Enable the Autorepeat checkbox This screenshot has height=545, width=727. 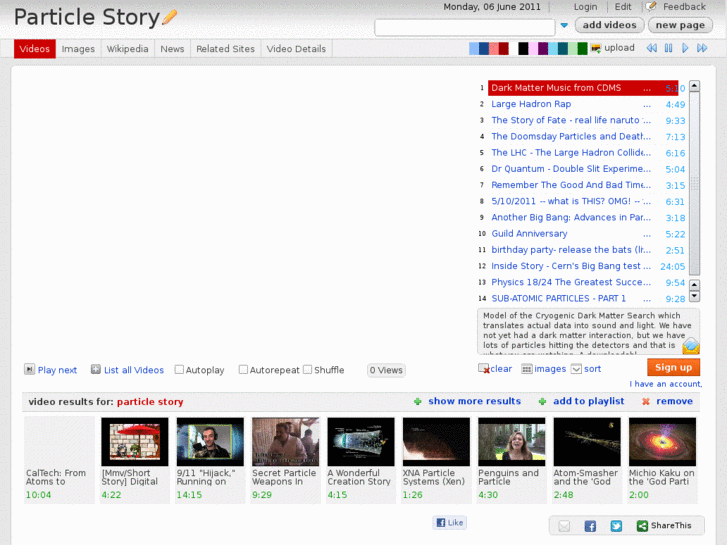point(243,370)
